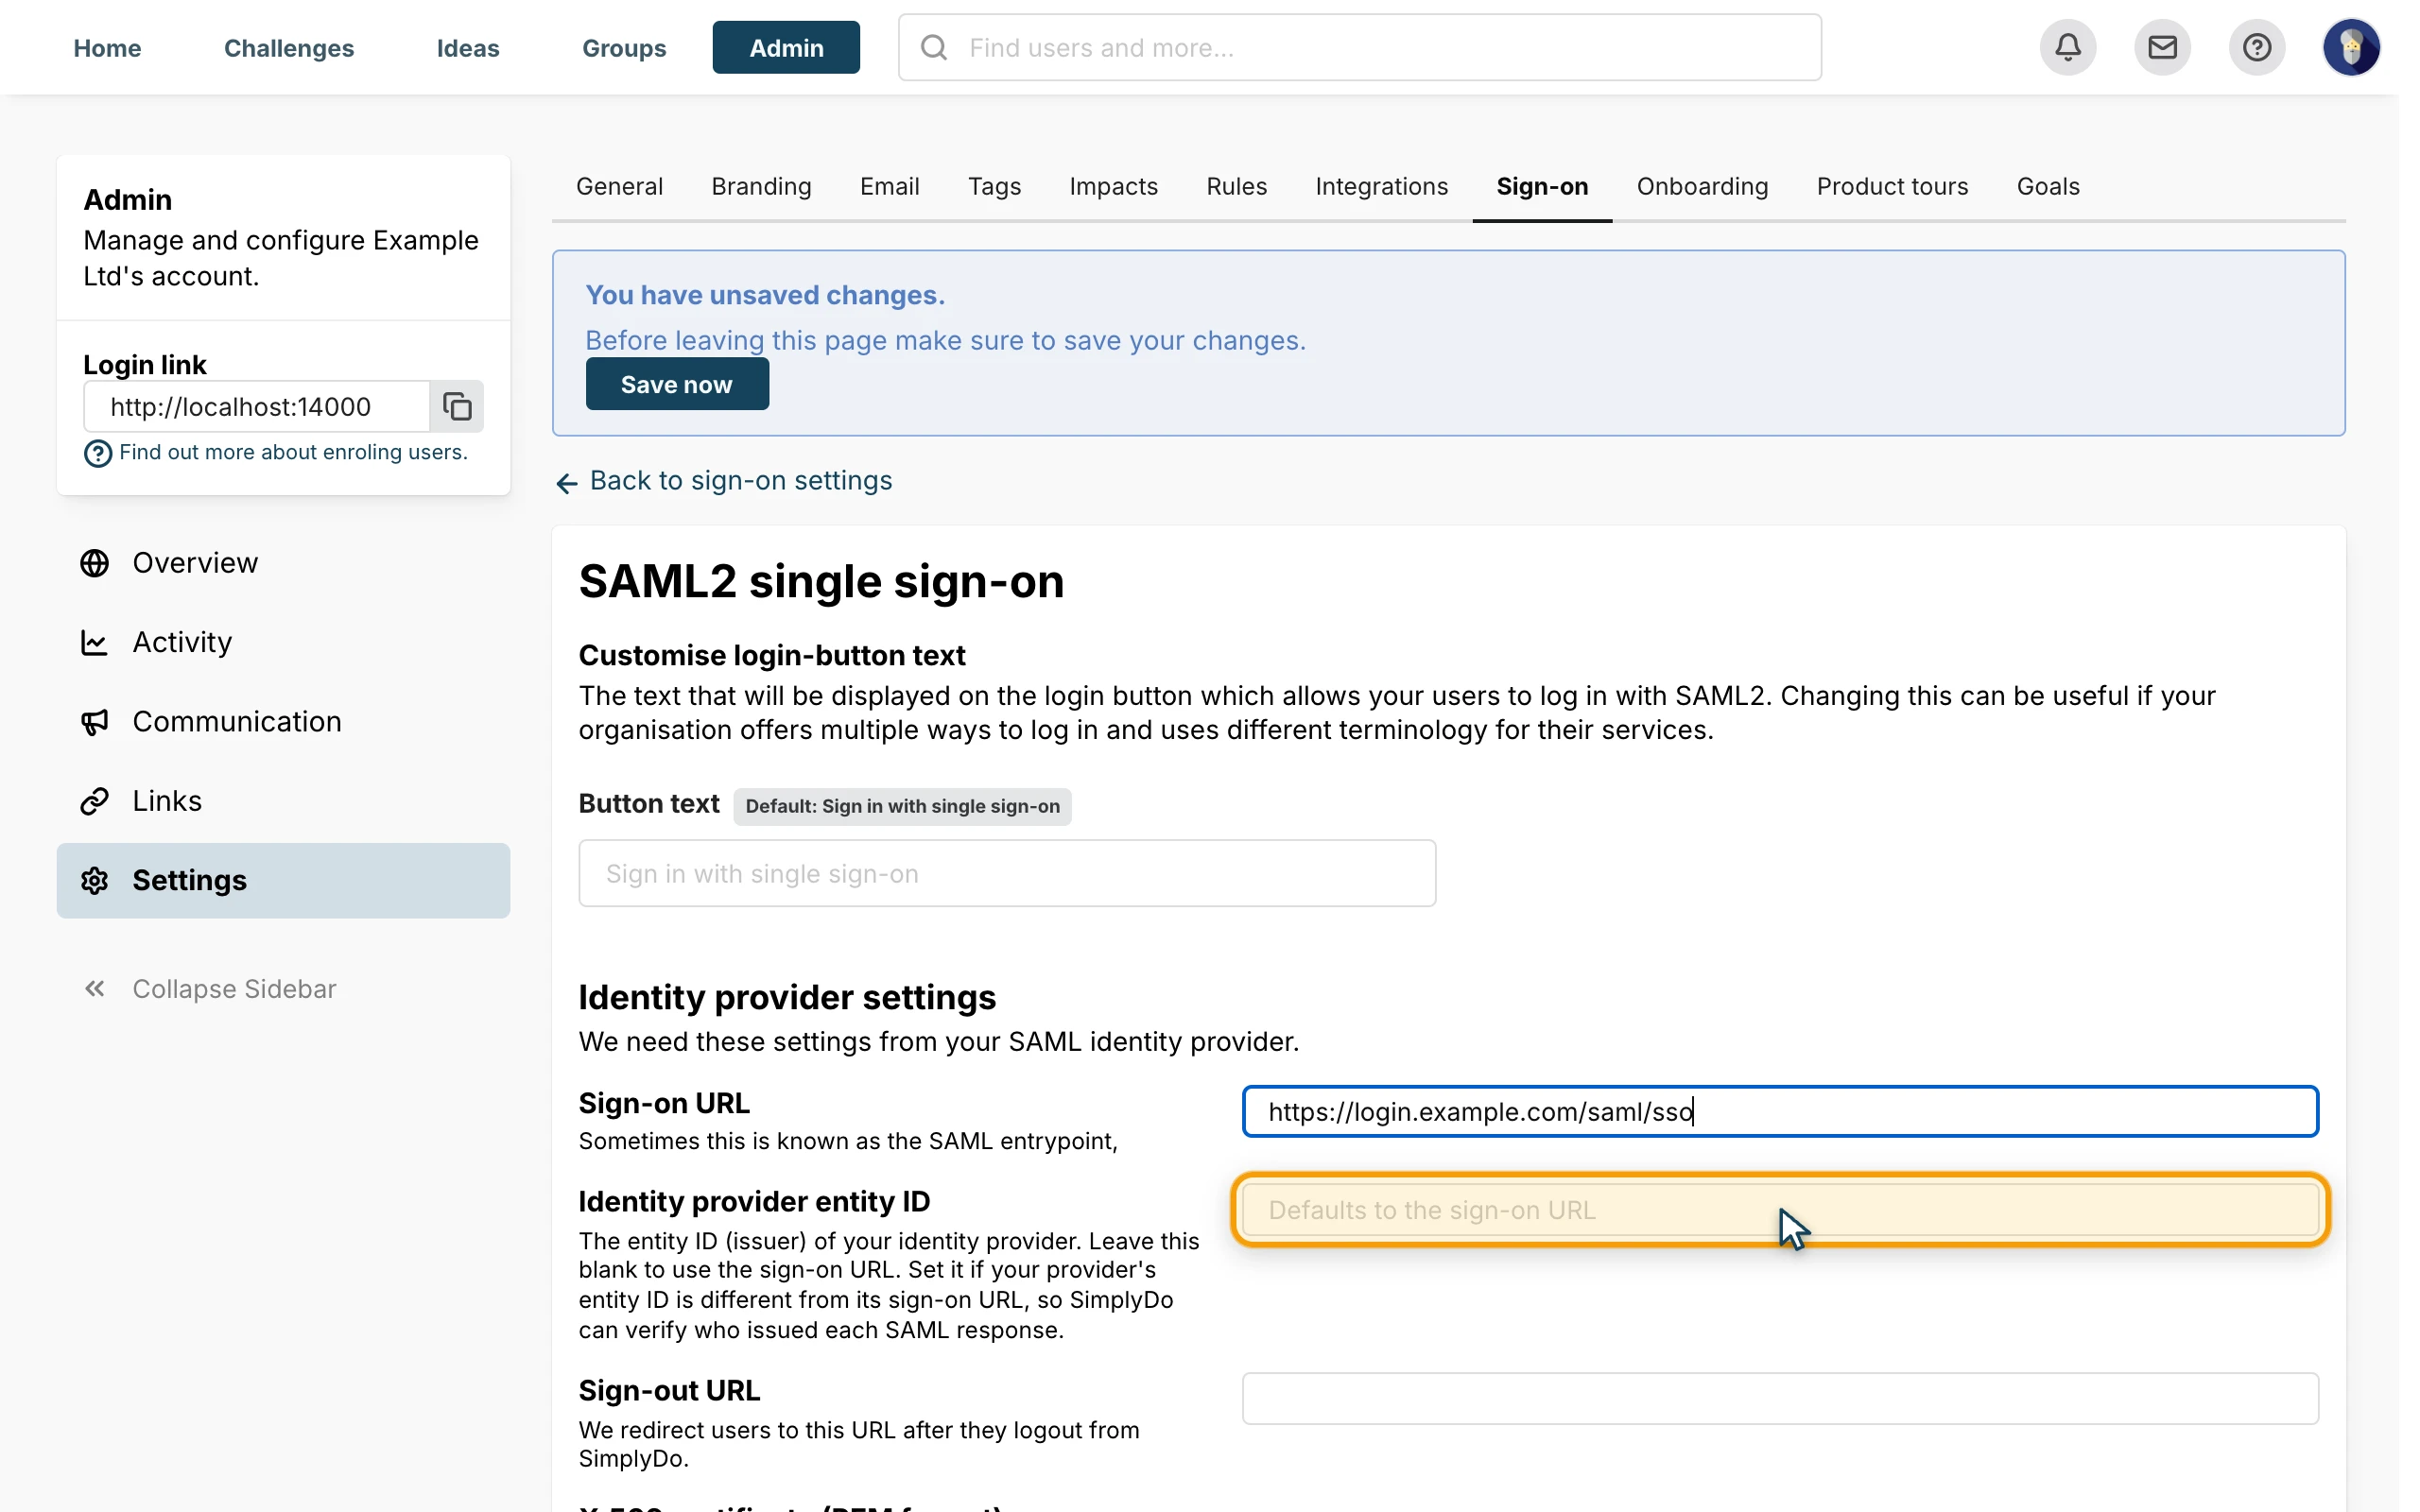Open the Rules tab
2420x1512 pixels.
(1236, 186)
